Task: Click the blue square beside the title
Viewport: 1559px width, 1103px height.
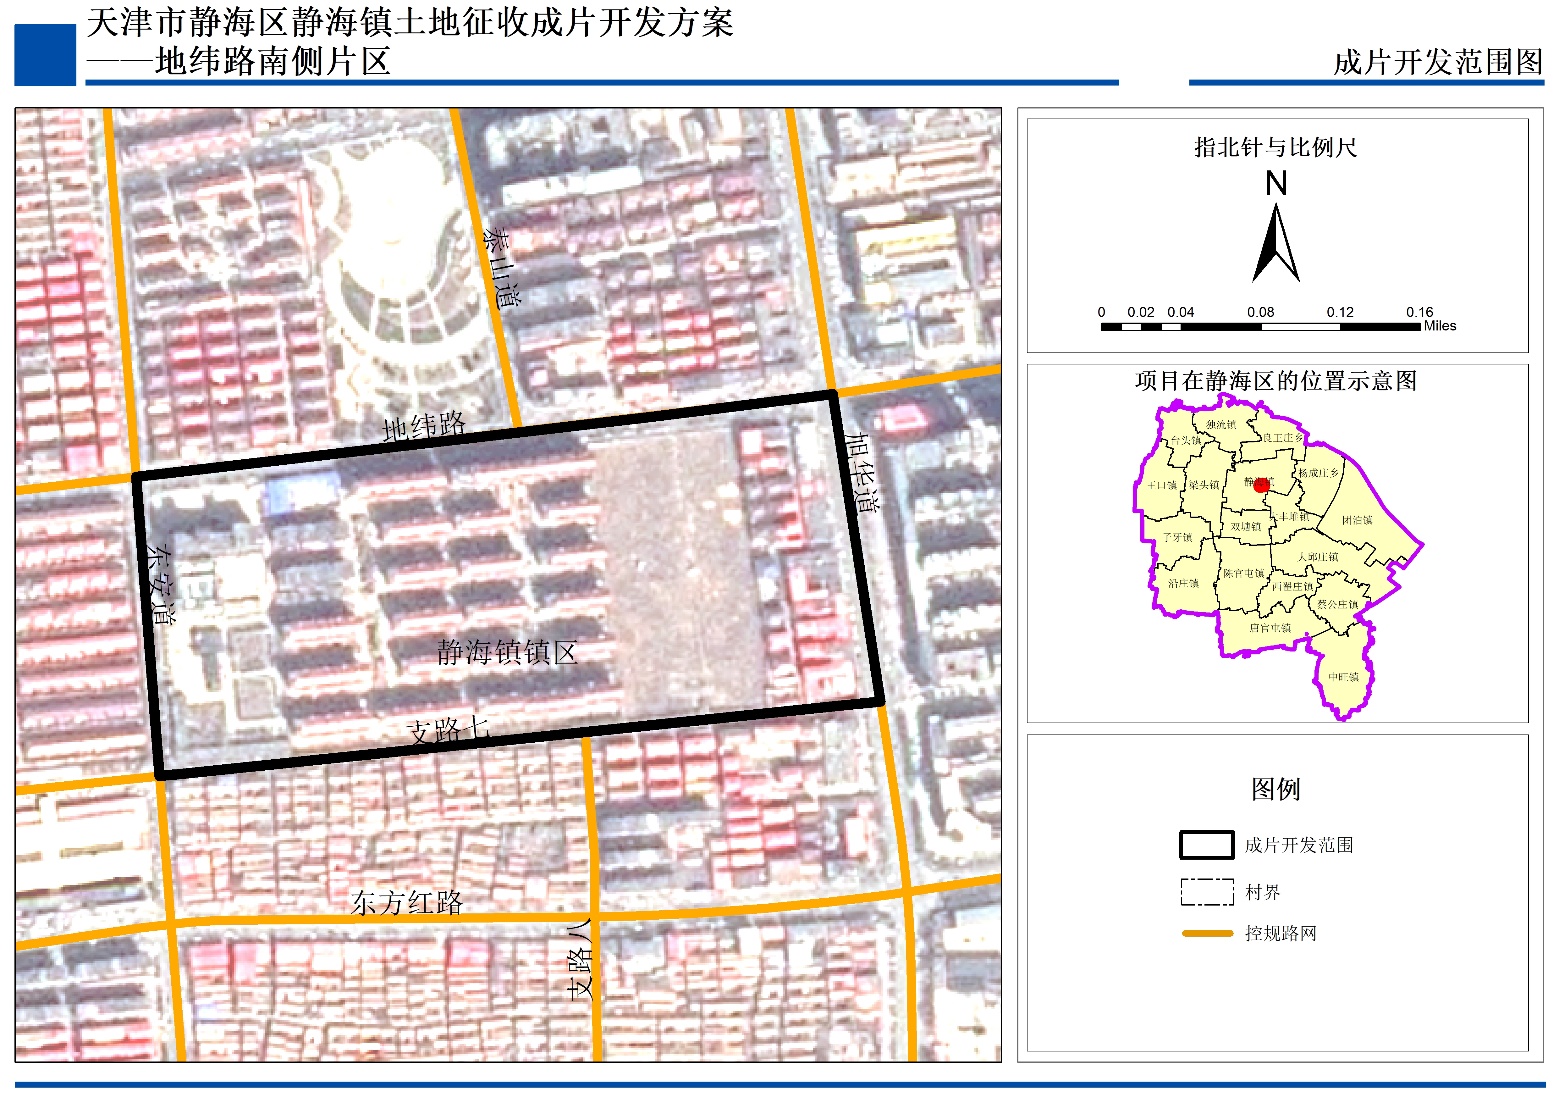Action: coord(45,54)
